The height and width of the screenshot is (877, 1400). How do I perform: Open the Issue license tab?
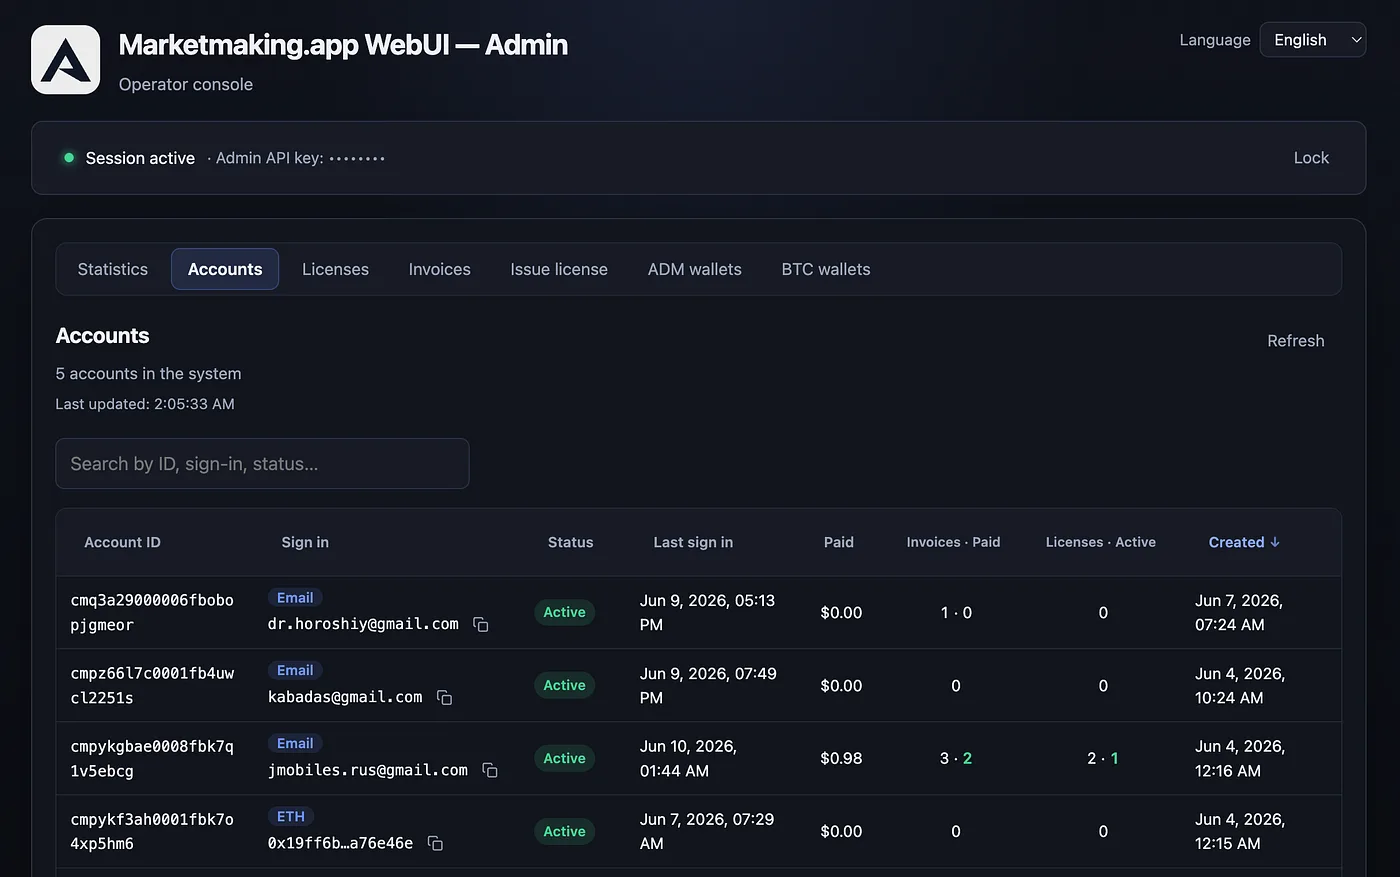(559, 269)
